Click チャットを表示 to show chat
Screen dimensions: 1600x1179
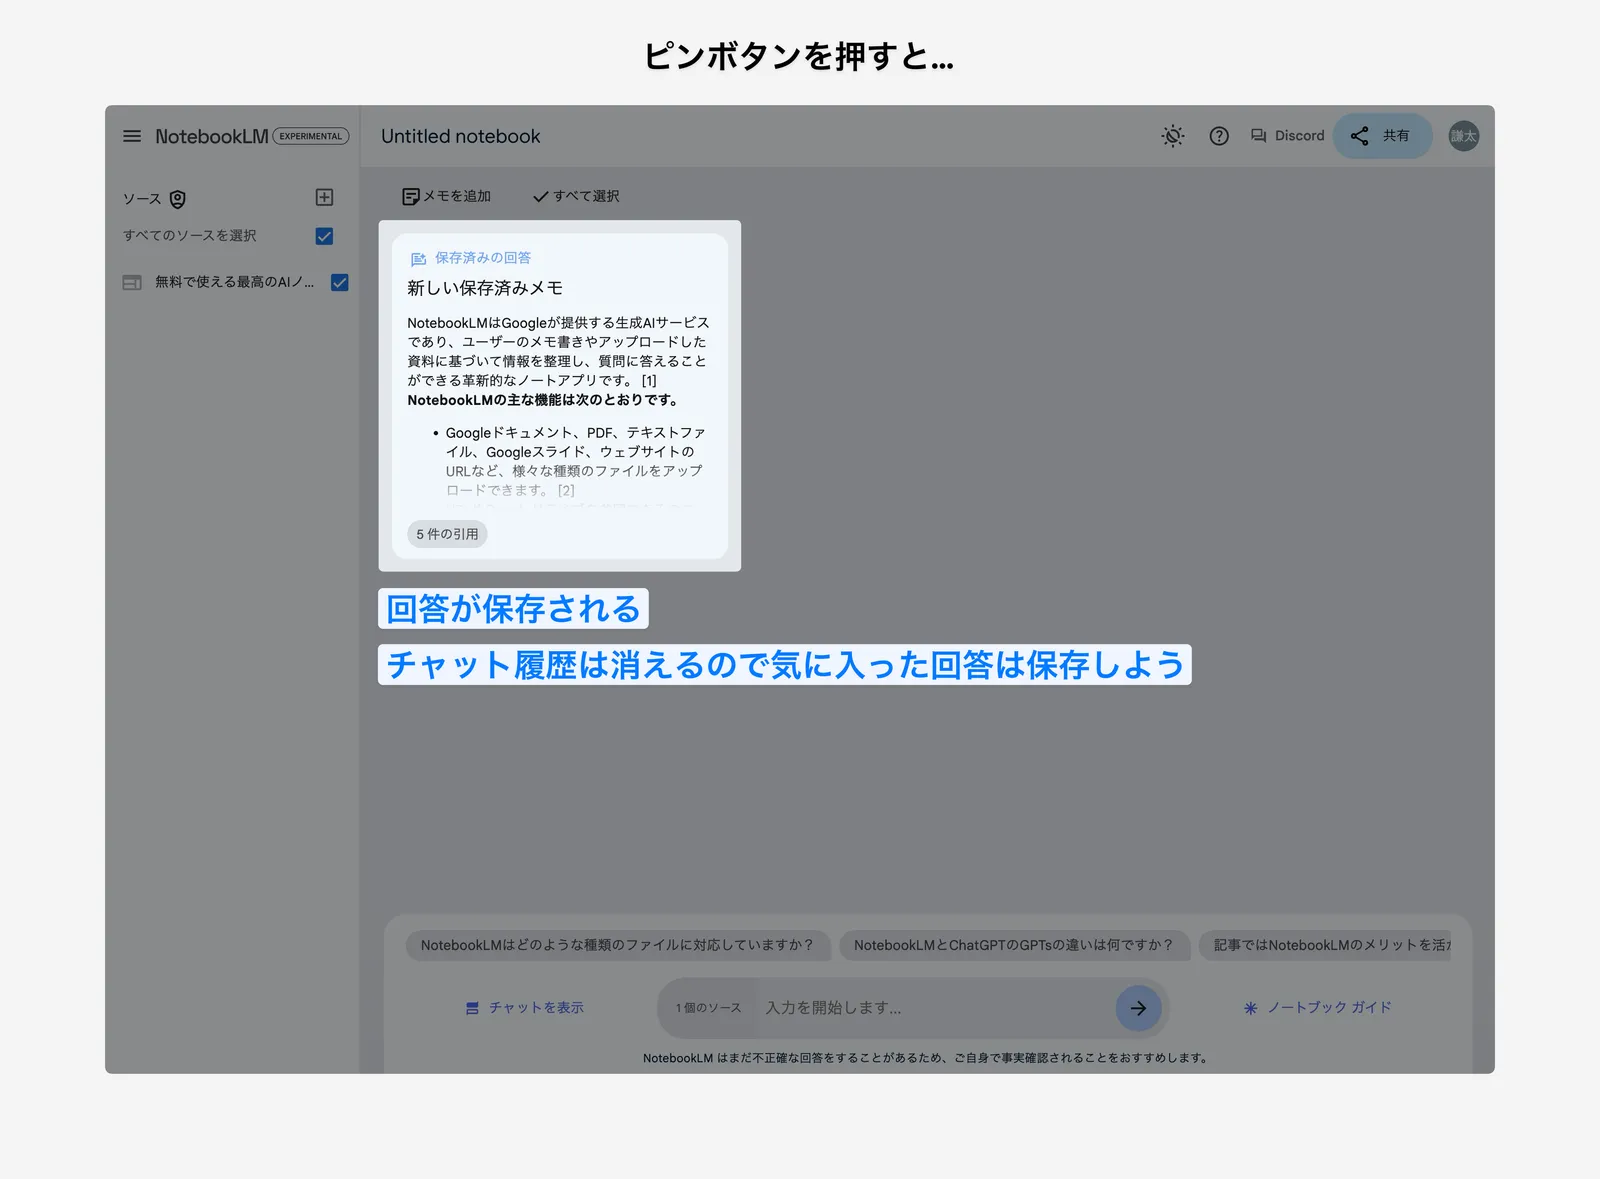(525, 1008)
